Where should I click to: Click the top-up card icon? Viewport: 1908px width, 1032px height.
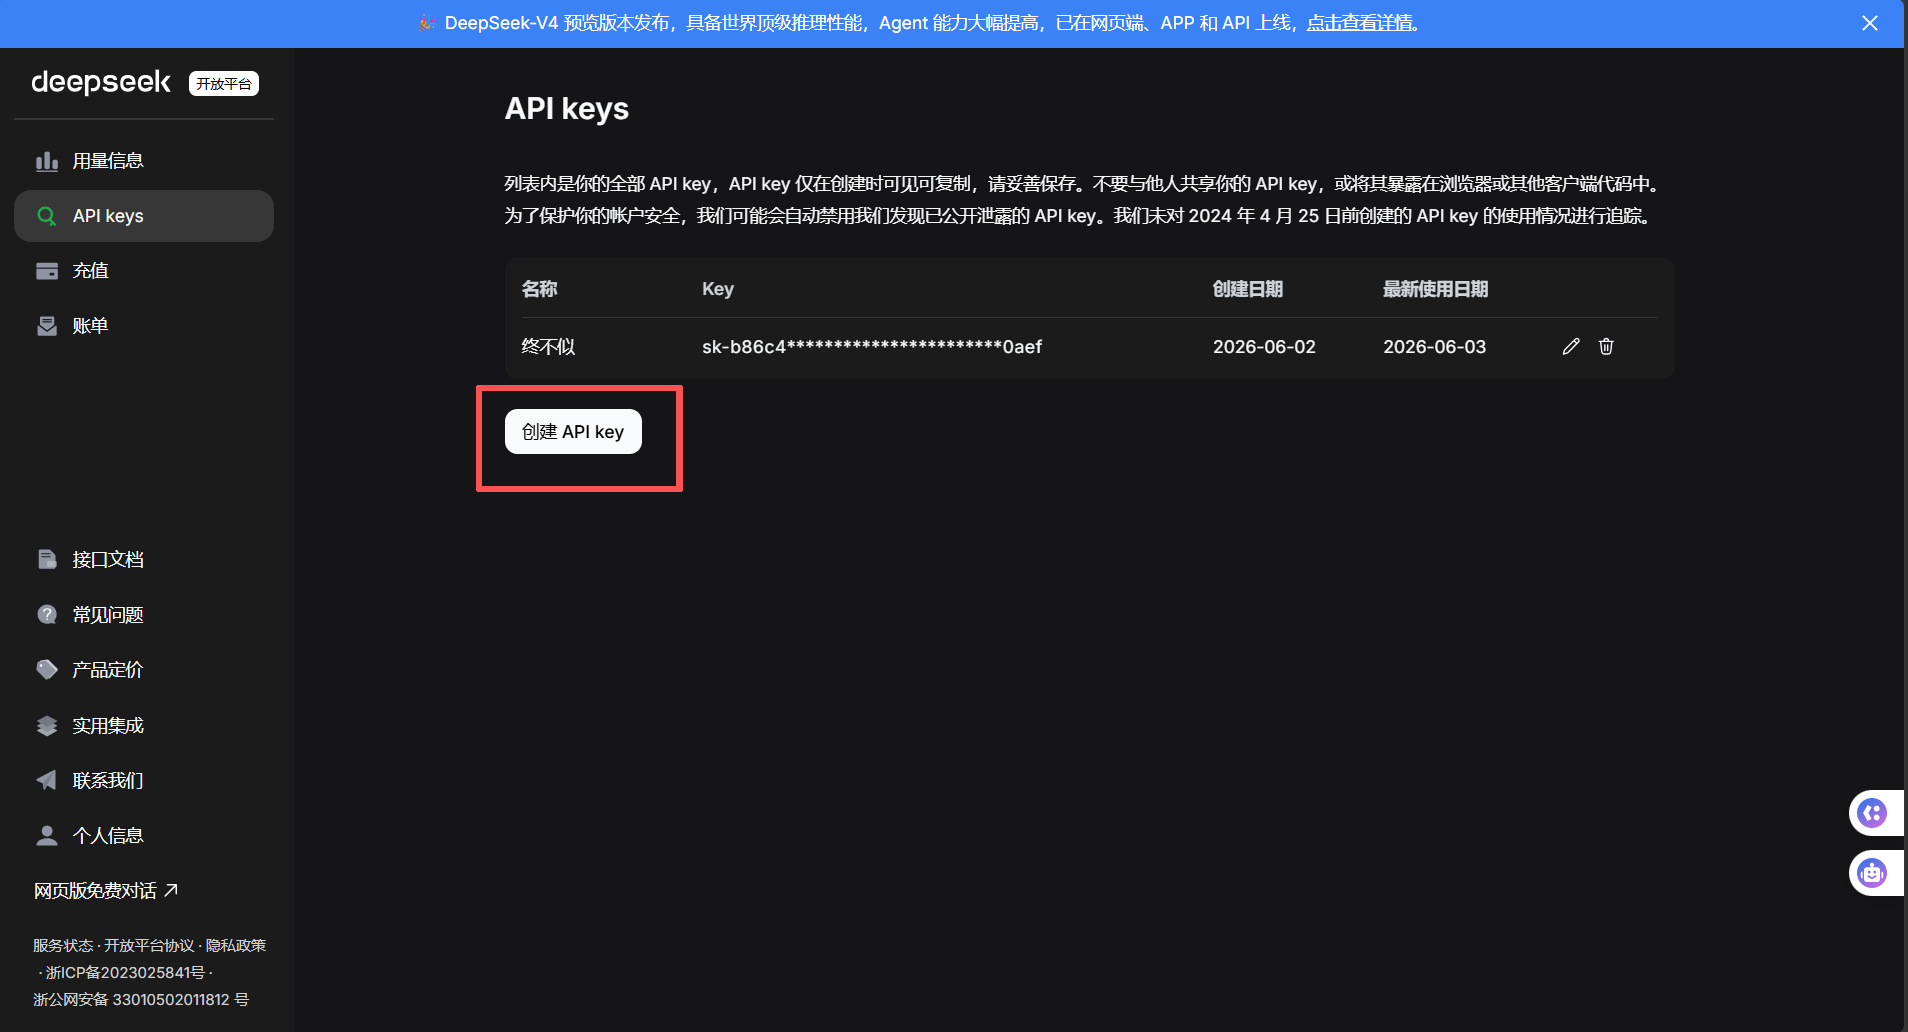tap(47, 271)
